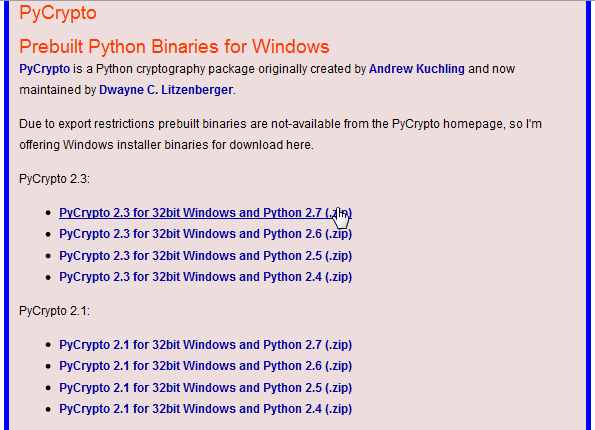Click bullet beside PyCrypto 2.3 Python 2.7

coord(48,213)
